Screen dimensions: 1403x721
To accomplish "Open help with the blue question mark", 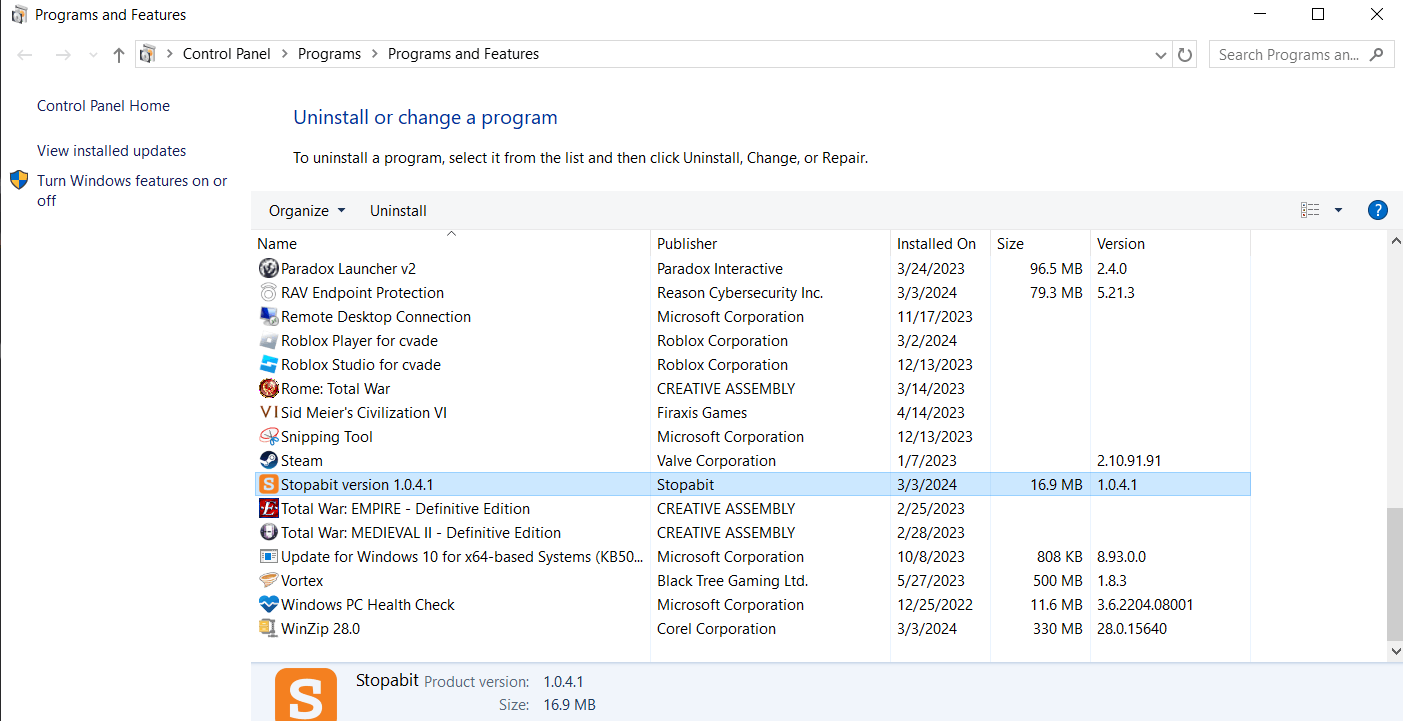I will coord(1377,210).
